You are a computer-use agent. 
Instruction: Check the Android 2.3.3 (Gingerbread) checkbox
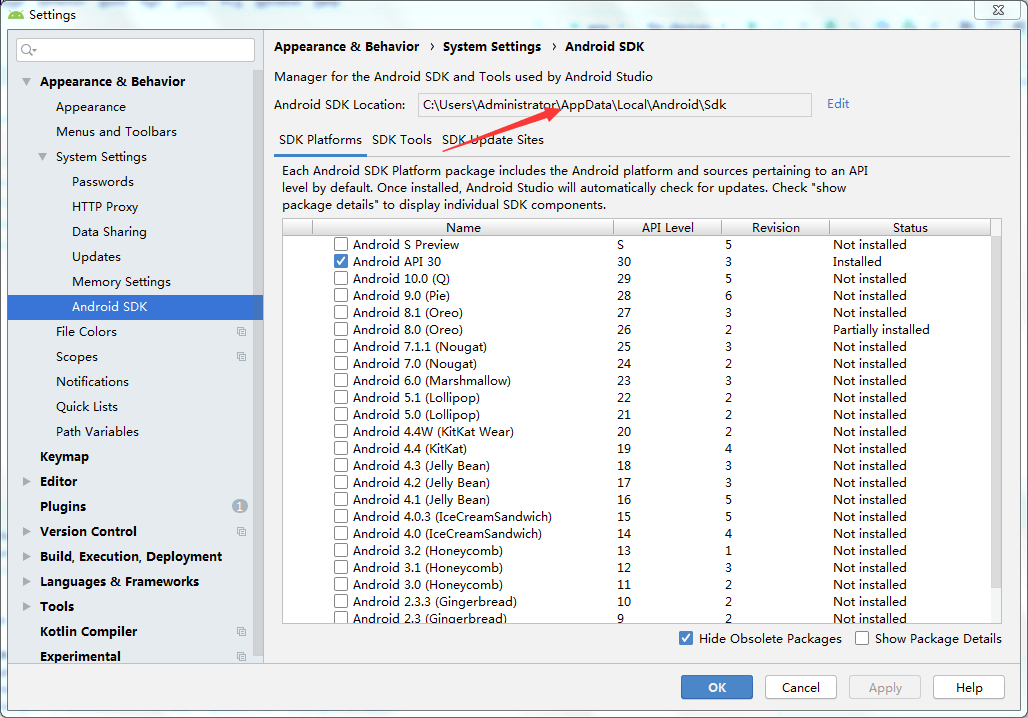[341, 601]
